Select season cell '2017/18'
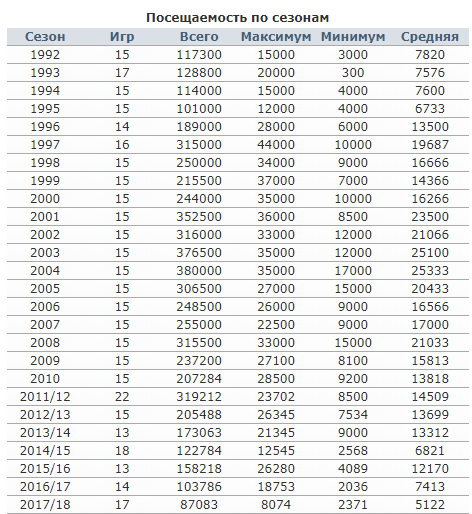The width and height of the screenshot is (472, 514). (x=45, y=505)
